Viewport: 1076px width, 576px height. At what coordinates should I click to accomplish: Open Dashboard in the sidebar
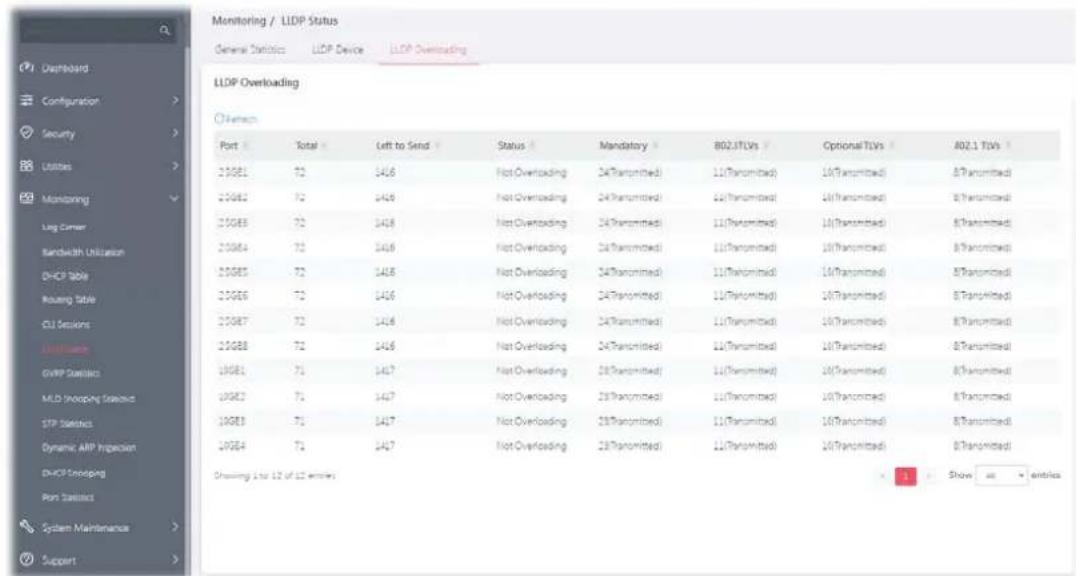pos(65,68)
